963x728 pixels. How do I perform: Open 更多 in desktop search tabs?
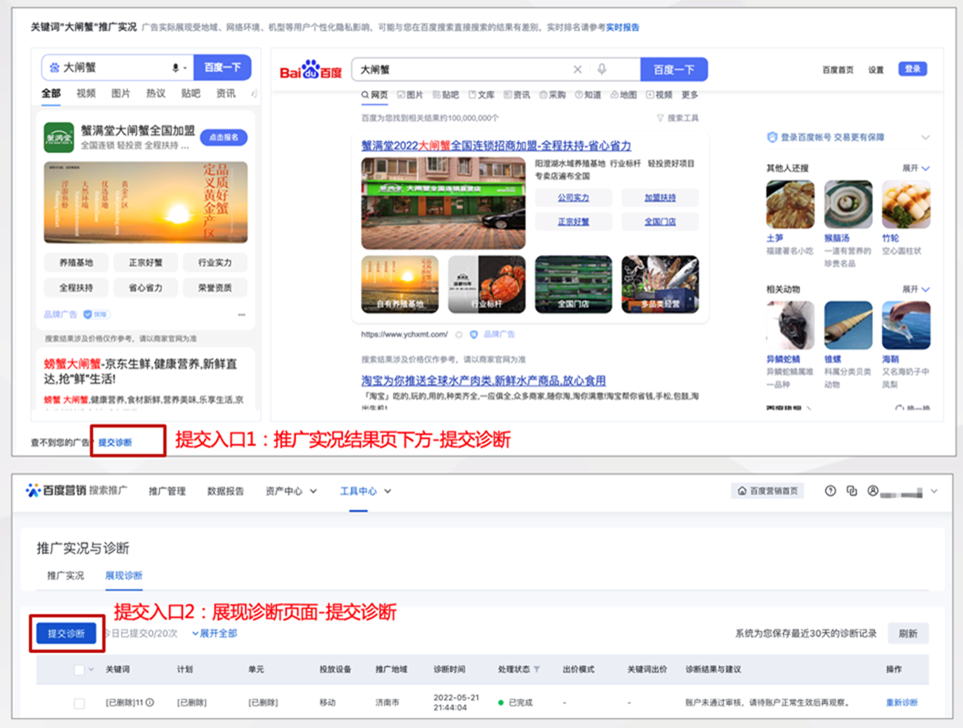tap(690, 95)
